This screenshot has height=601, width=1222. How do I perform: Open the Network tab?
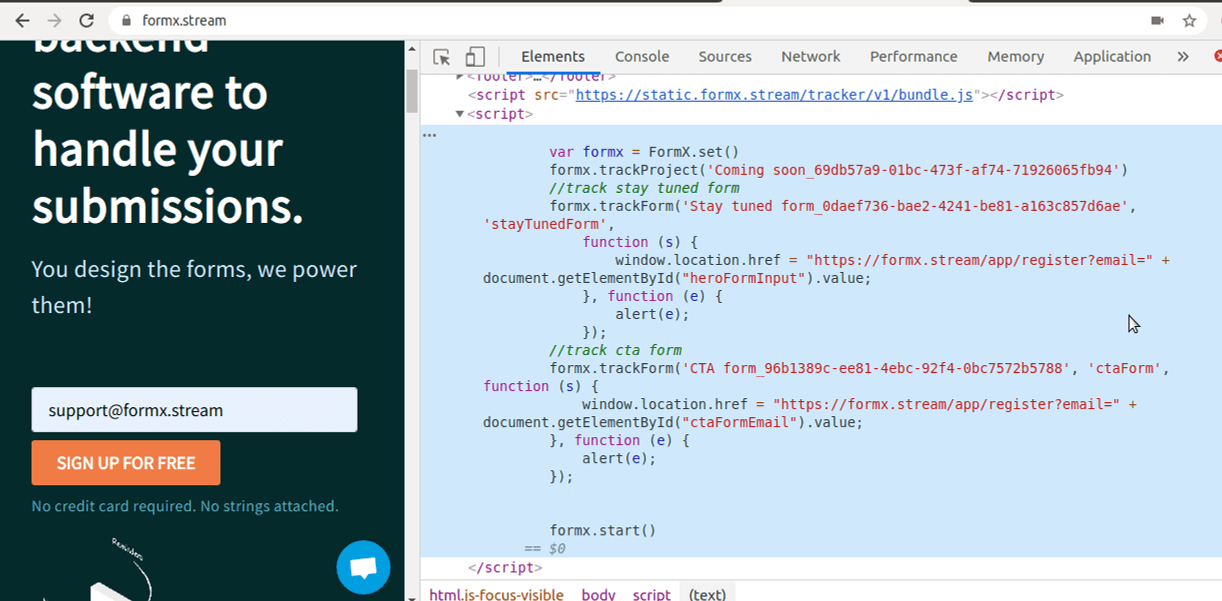coord(811,57)
